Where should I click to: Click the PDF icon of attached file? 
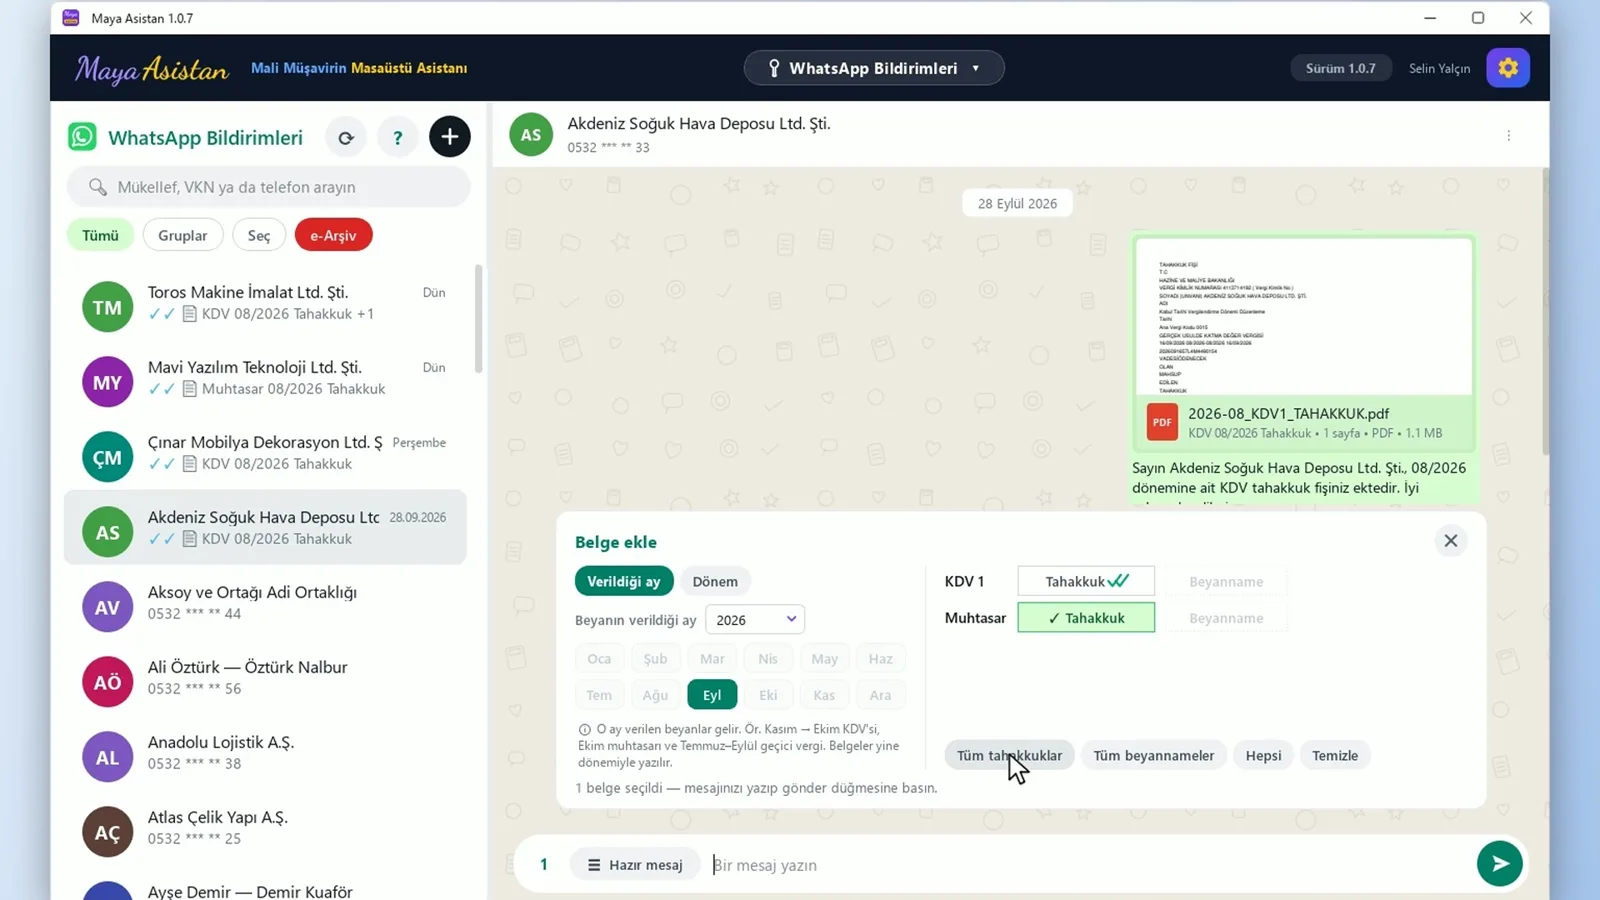pos(1162,422)
